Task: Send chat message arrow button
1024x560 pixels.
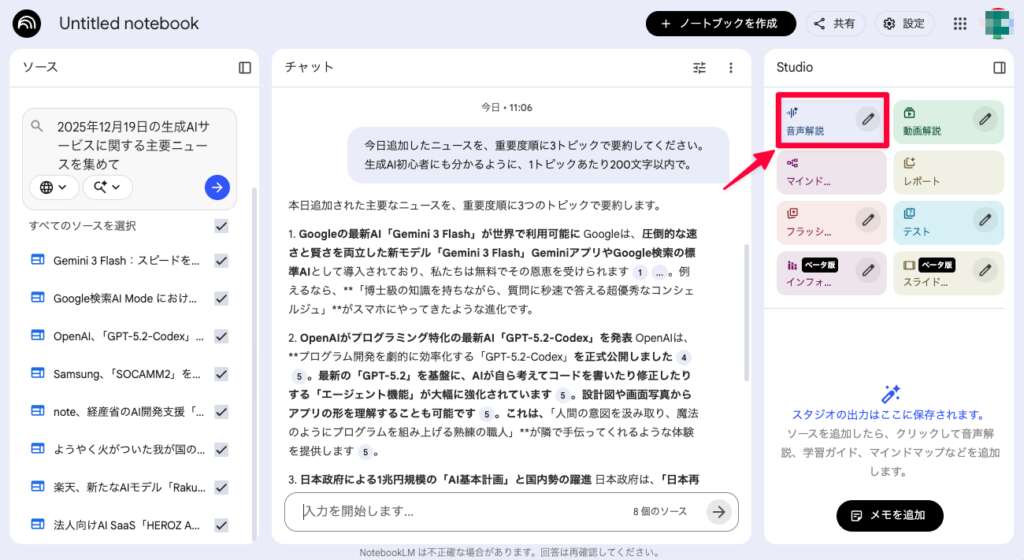Action: pos(719,512)
